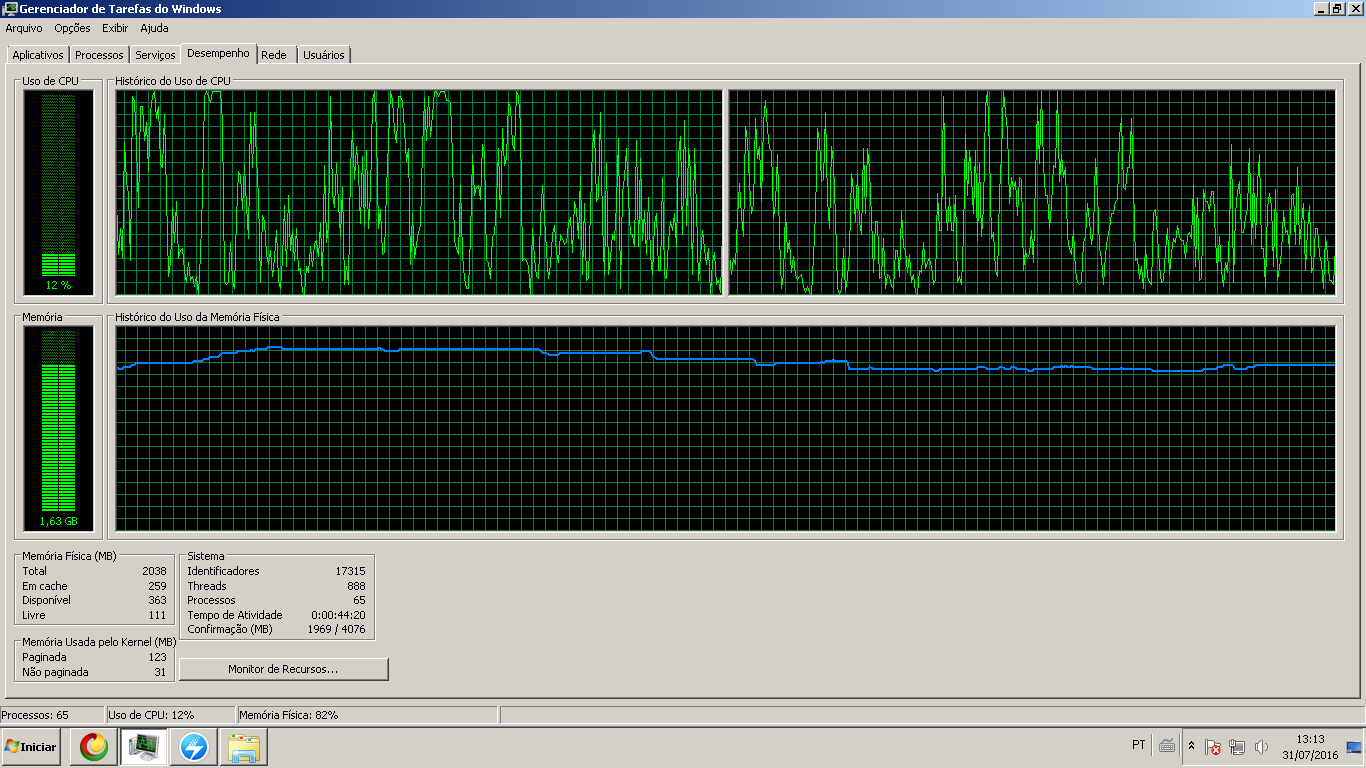Viewport: 1366px width, 768px height.
Task: Click status bar text Processos: 65
Action: 34,715
